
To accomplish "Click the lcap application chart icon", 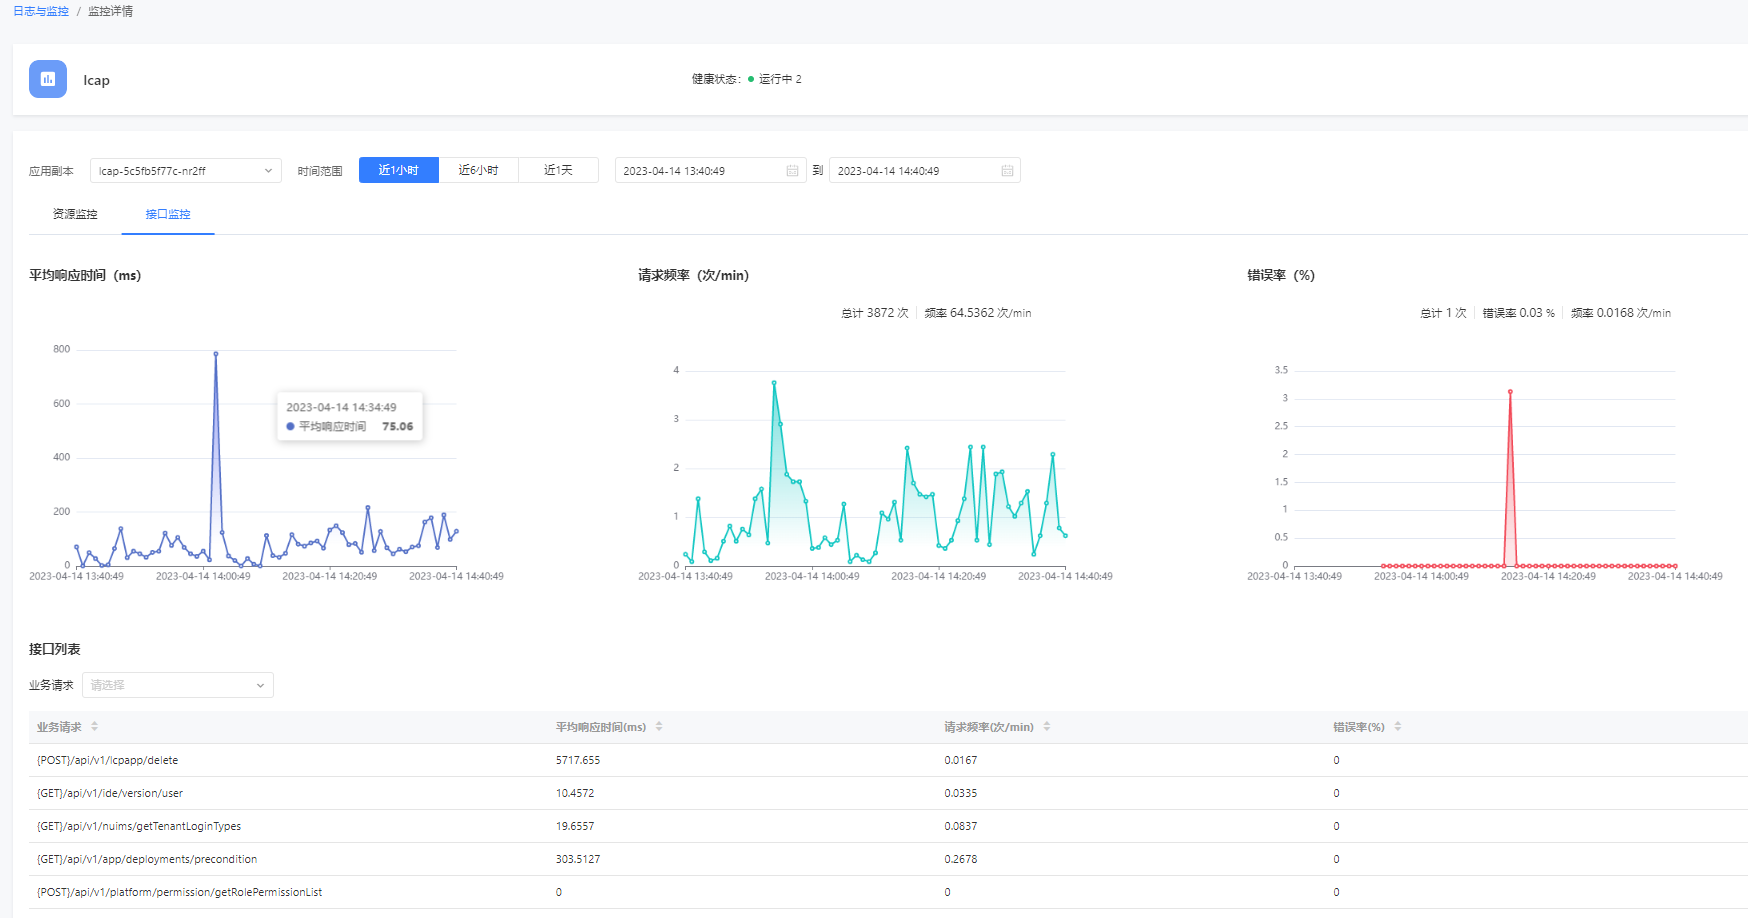I will click(x=48, y=79).
